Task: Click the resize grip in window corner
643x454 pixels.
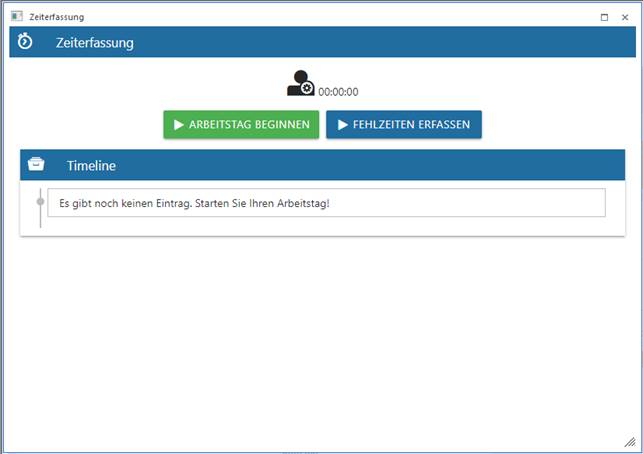Action: point(629,441)
